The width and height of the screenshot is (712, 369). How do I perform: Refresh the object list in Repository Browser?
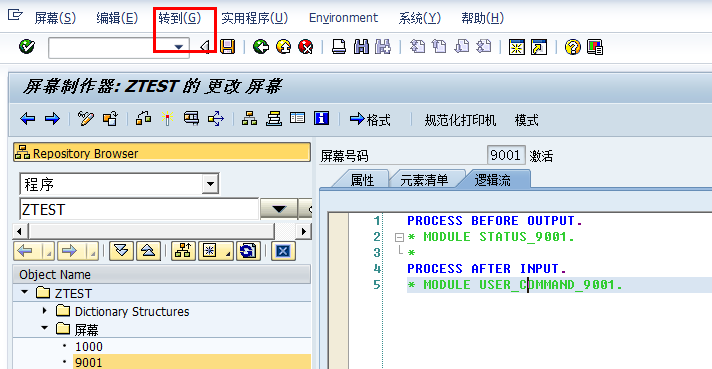coord(247,251)
